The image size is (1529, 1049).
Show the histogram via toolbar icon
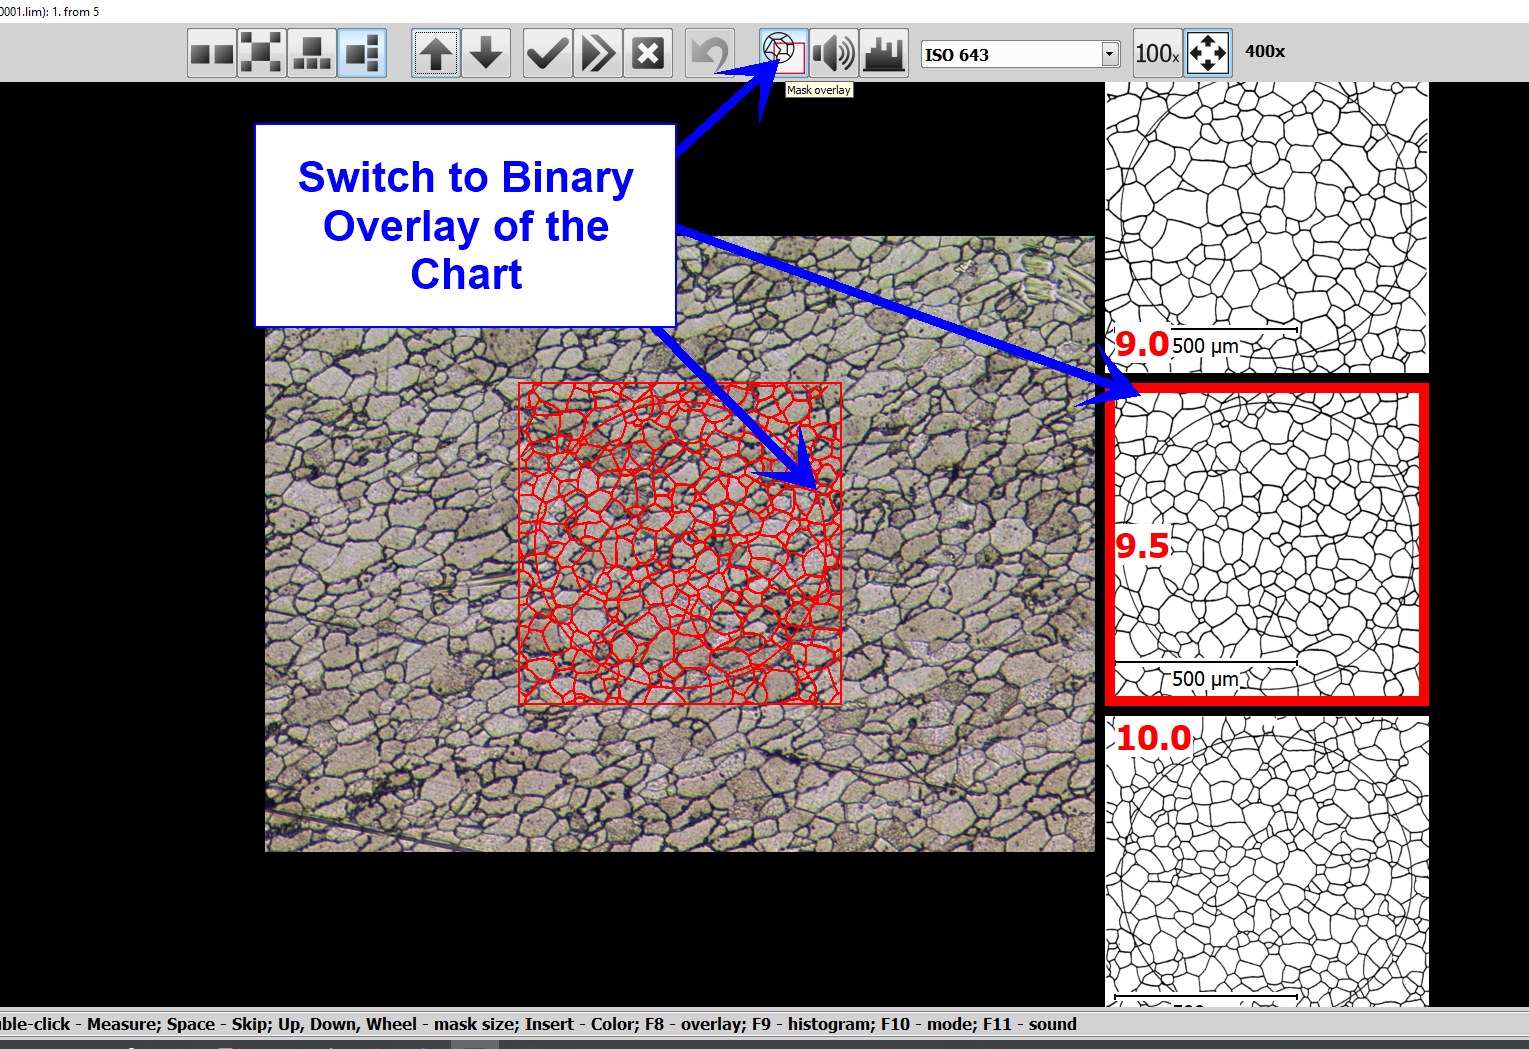click(883, 53)
